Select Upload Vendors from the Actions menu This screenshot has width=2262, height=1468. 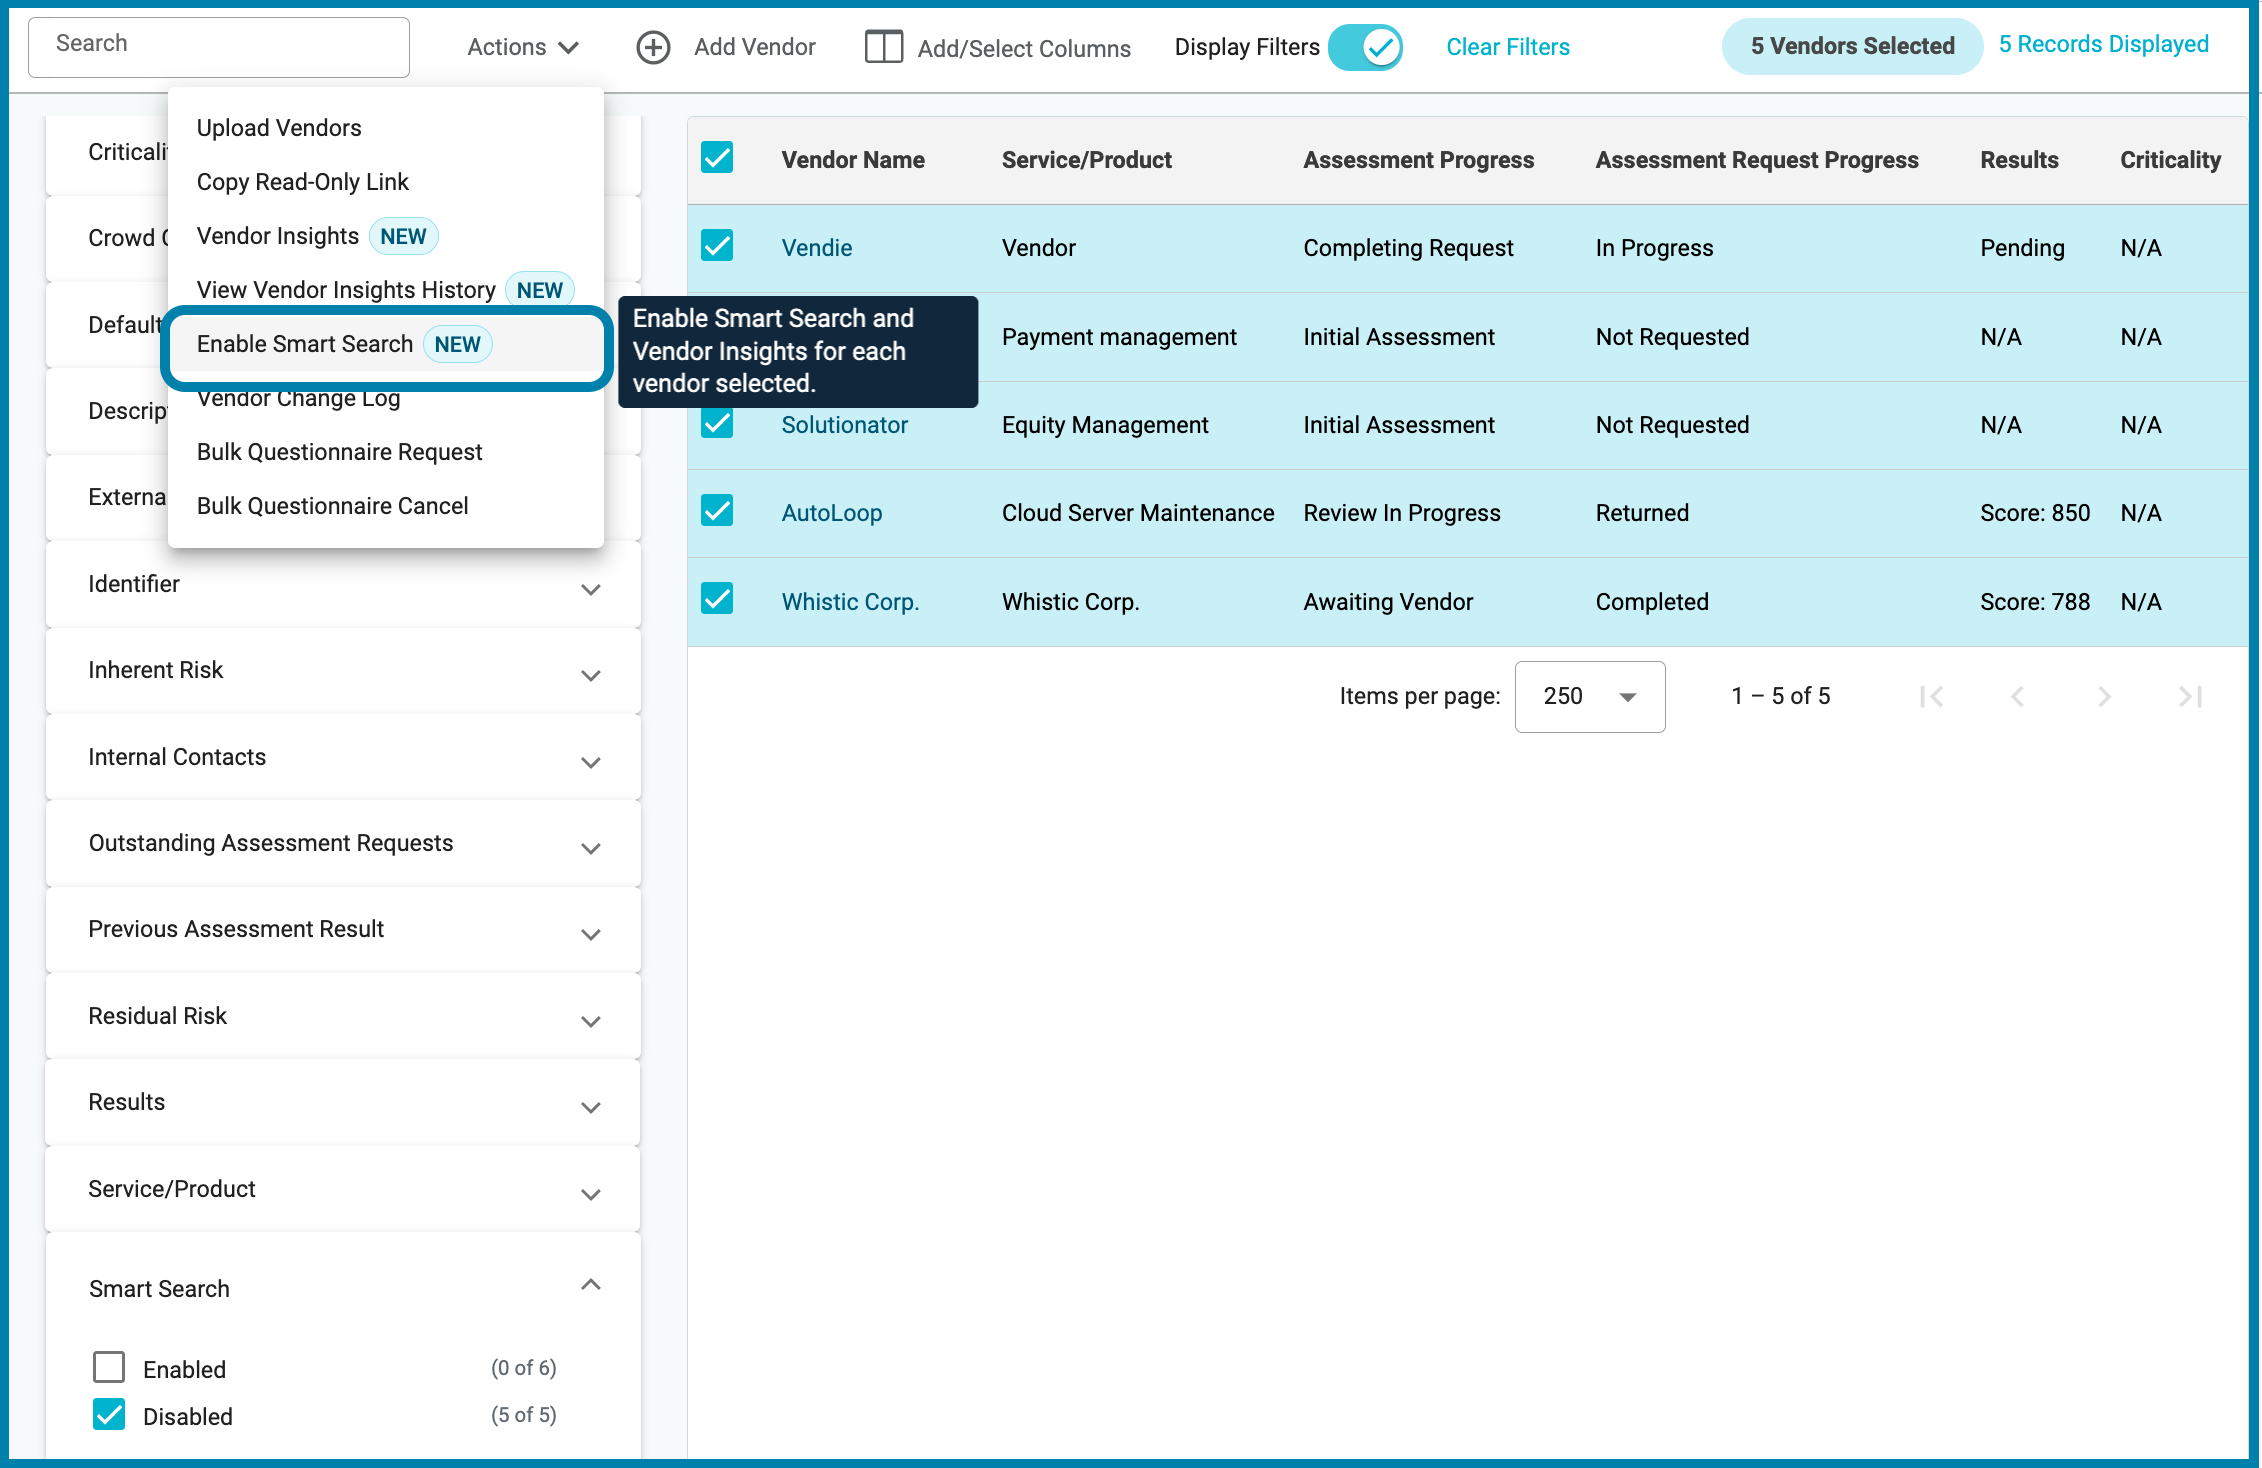click(x=279, y=127)
